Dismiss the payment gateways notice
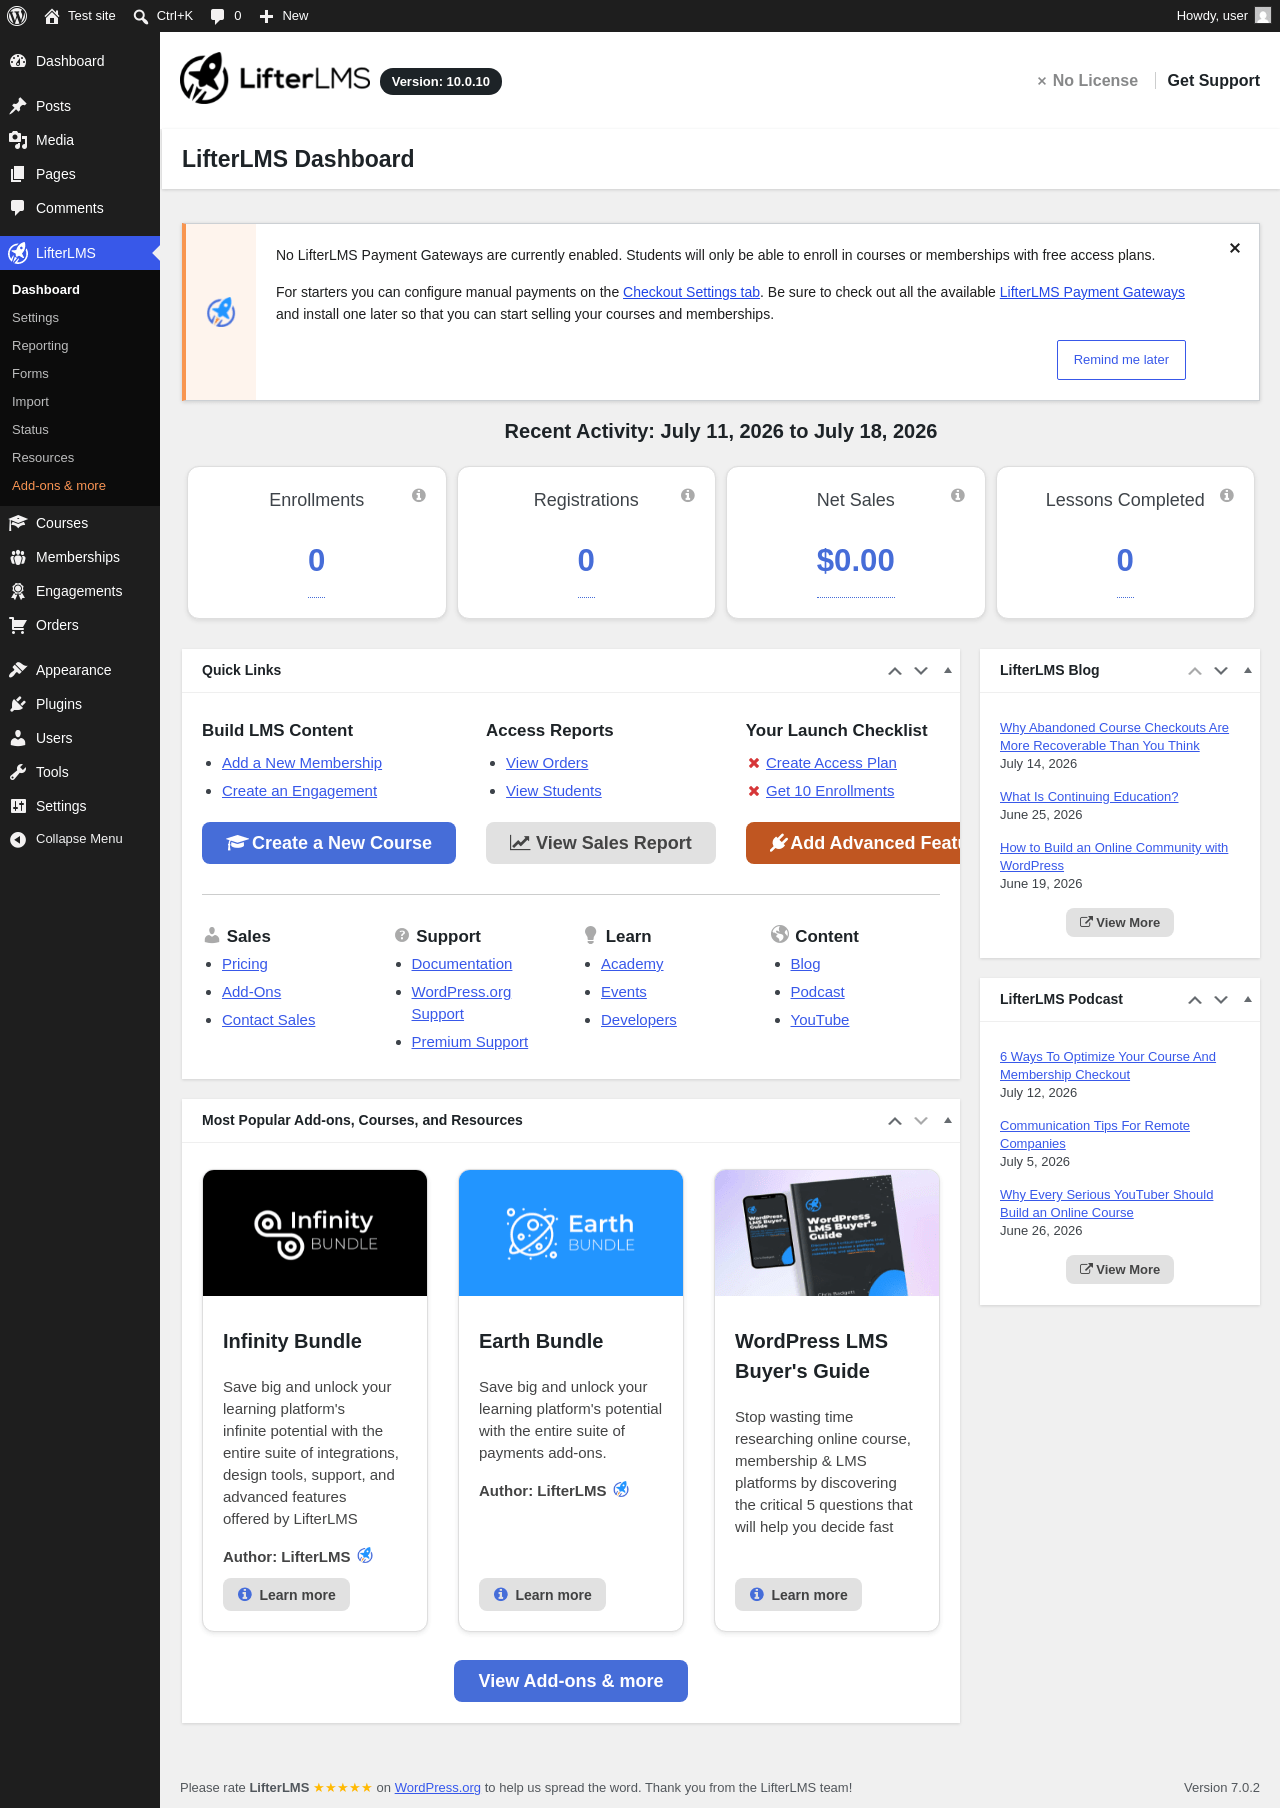The width and height of the screenshot is (1280, 1808). 1235,248
